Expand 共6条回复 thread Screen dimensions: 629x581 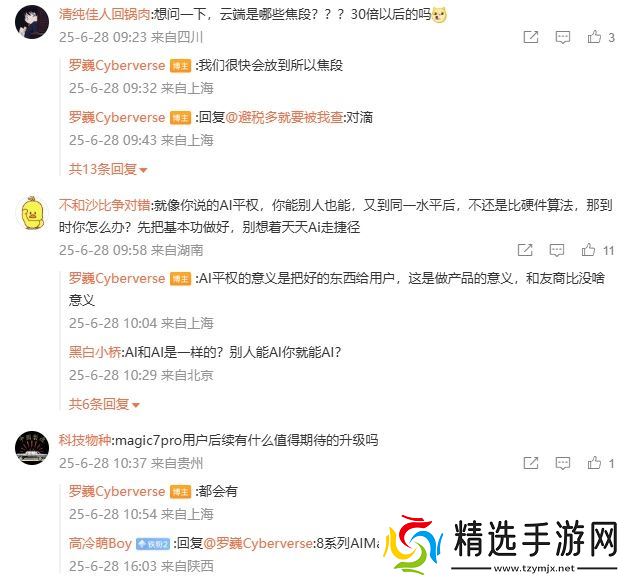[103, 404]
